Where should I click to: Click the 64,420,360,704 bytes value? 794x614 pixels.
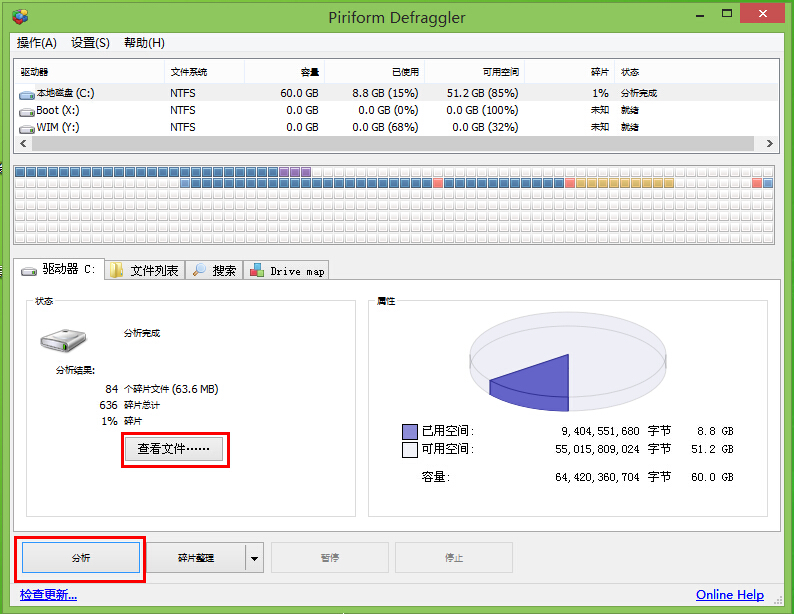coord(598,477)
